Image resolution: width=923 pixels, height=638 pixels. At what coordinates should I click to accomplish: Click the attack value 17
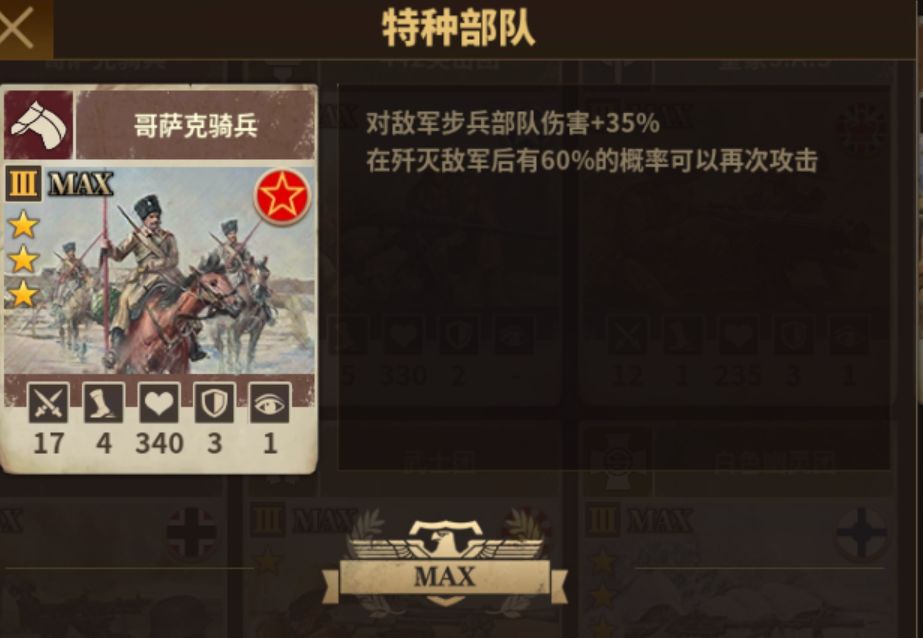click(48, 443)
